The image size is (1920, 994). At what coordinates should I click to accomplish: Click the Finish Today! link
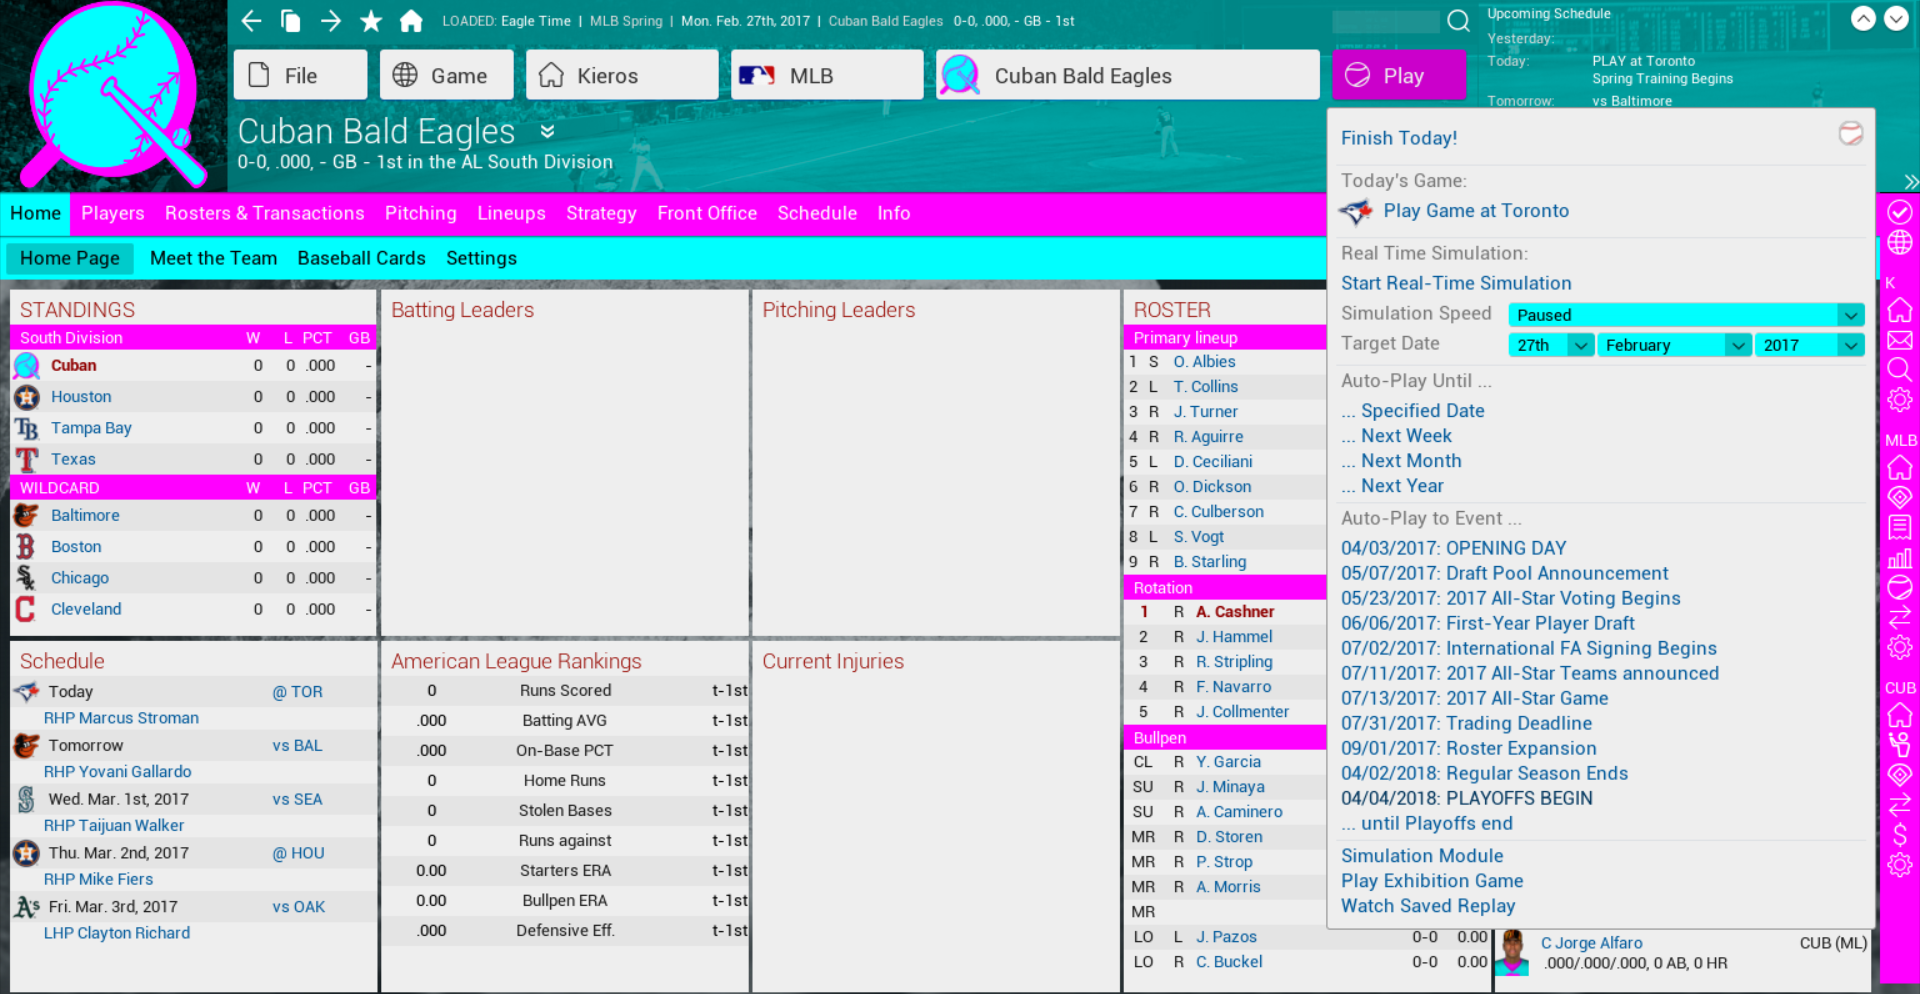coord(1399,138)
